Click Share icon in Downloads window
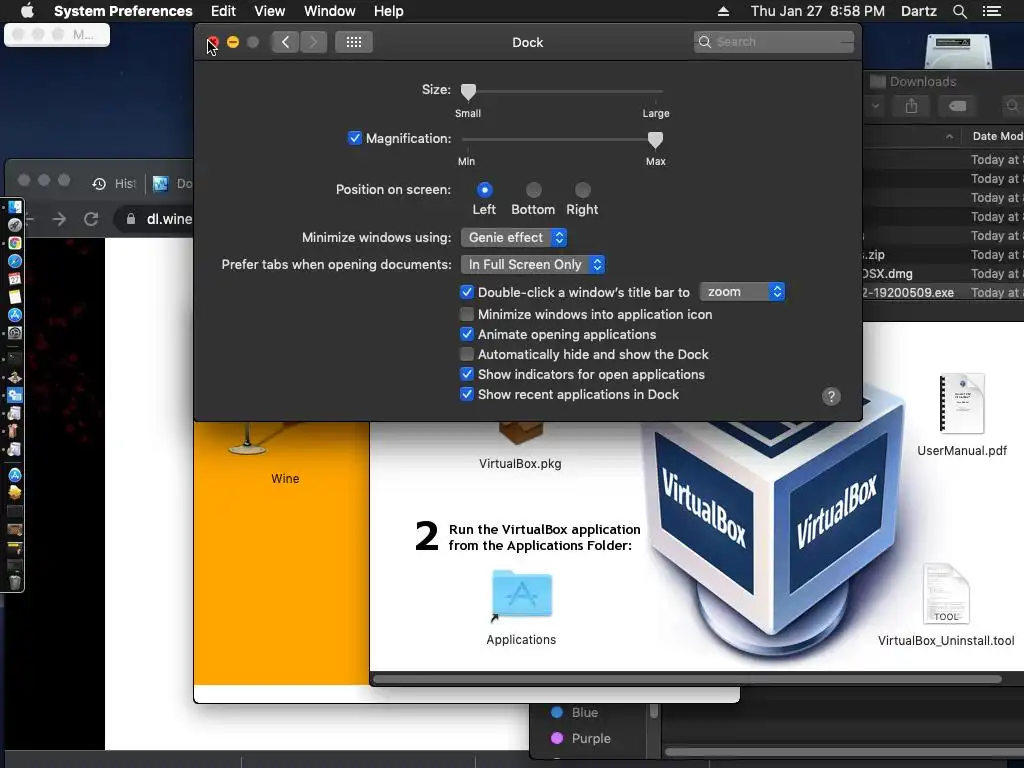1024x768 pixels. pyautogui.click(x=912, y=106)
